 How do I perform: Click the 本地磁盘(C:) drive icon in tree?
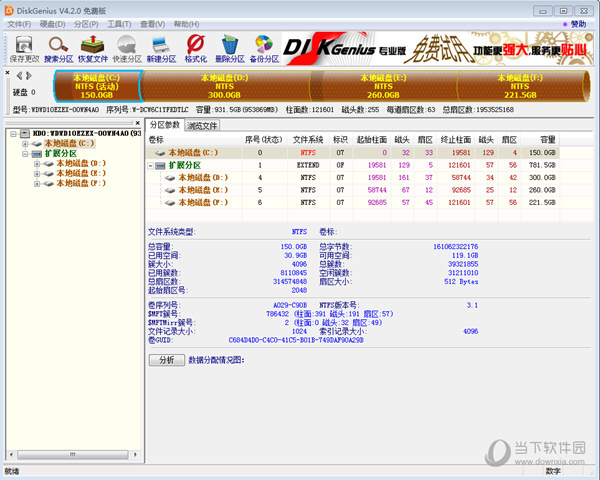[x=37, y=144]
